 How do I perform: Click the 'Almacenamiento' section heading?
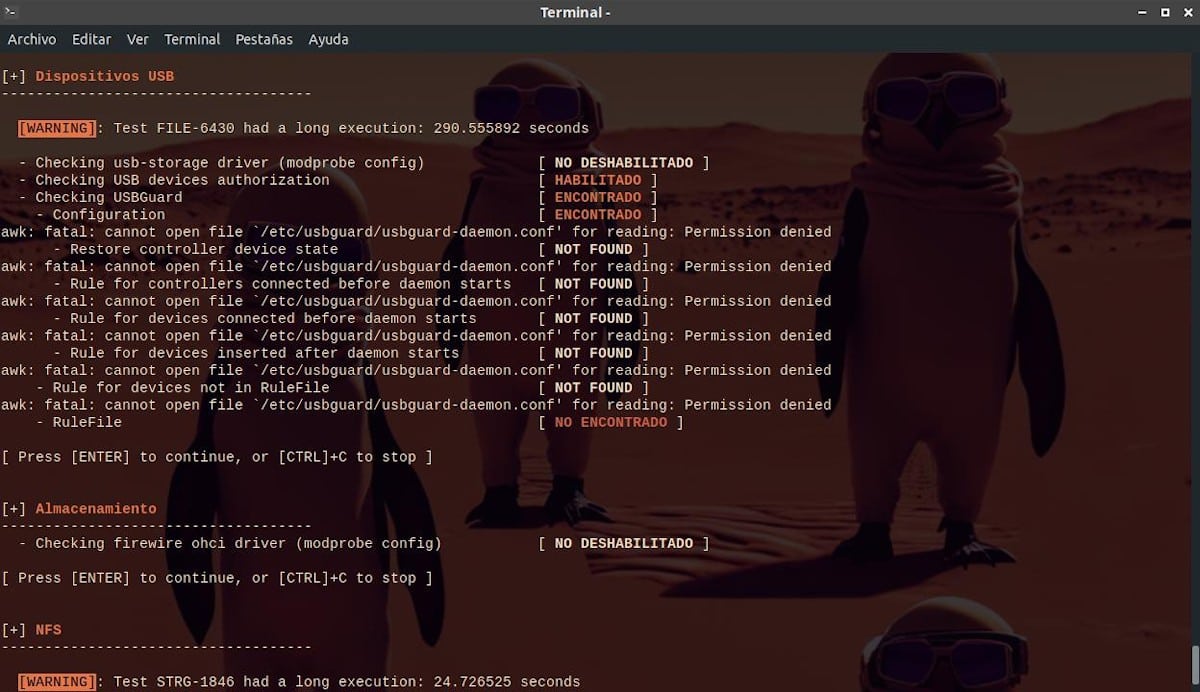point(96,509)
